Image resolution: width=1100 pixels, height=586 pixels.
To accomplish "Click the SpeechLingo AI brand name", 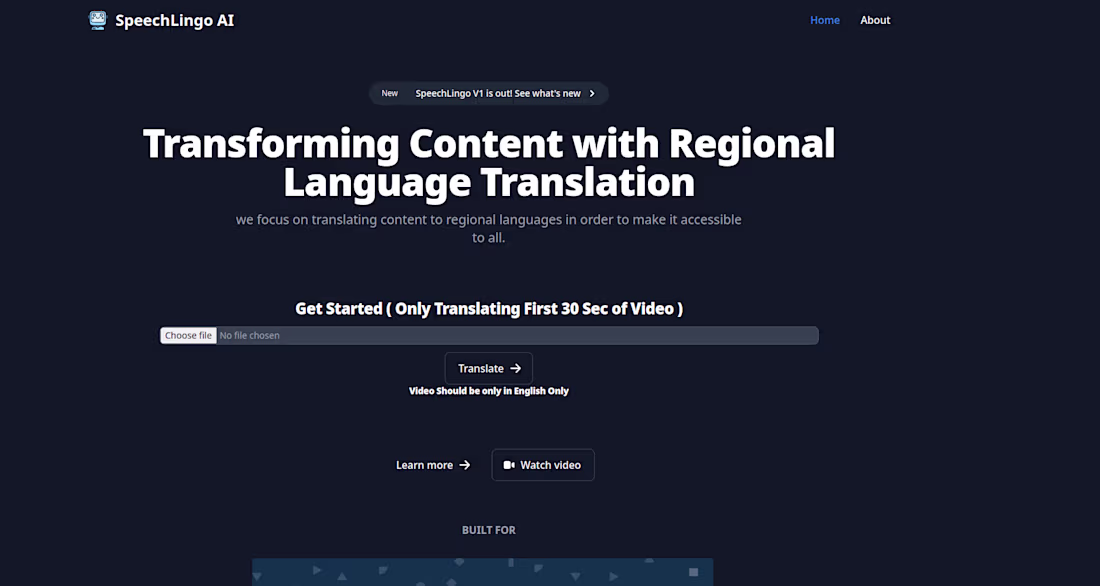I will (173, 19).
